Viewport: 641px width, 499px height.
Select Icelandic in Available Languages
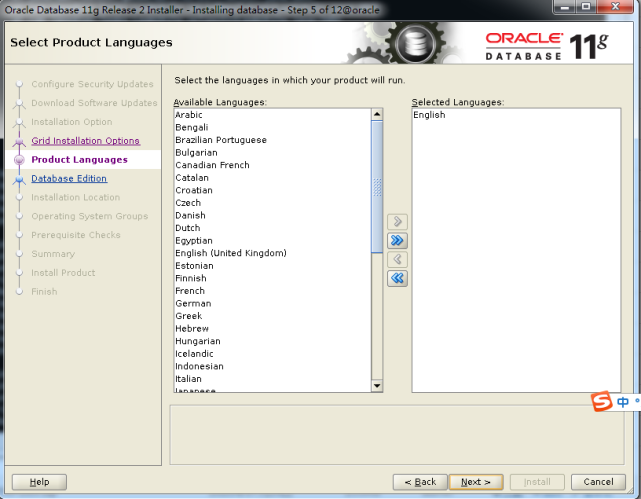[x=272, y=354]
